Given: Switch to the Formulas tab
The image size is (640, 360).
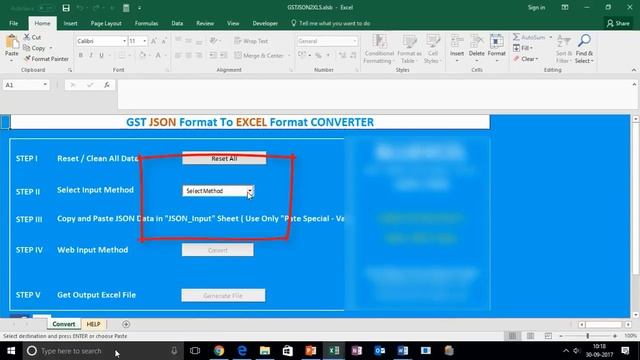Looking at the screenshot, I should [146, 23].
